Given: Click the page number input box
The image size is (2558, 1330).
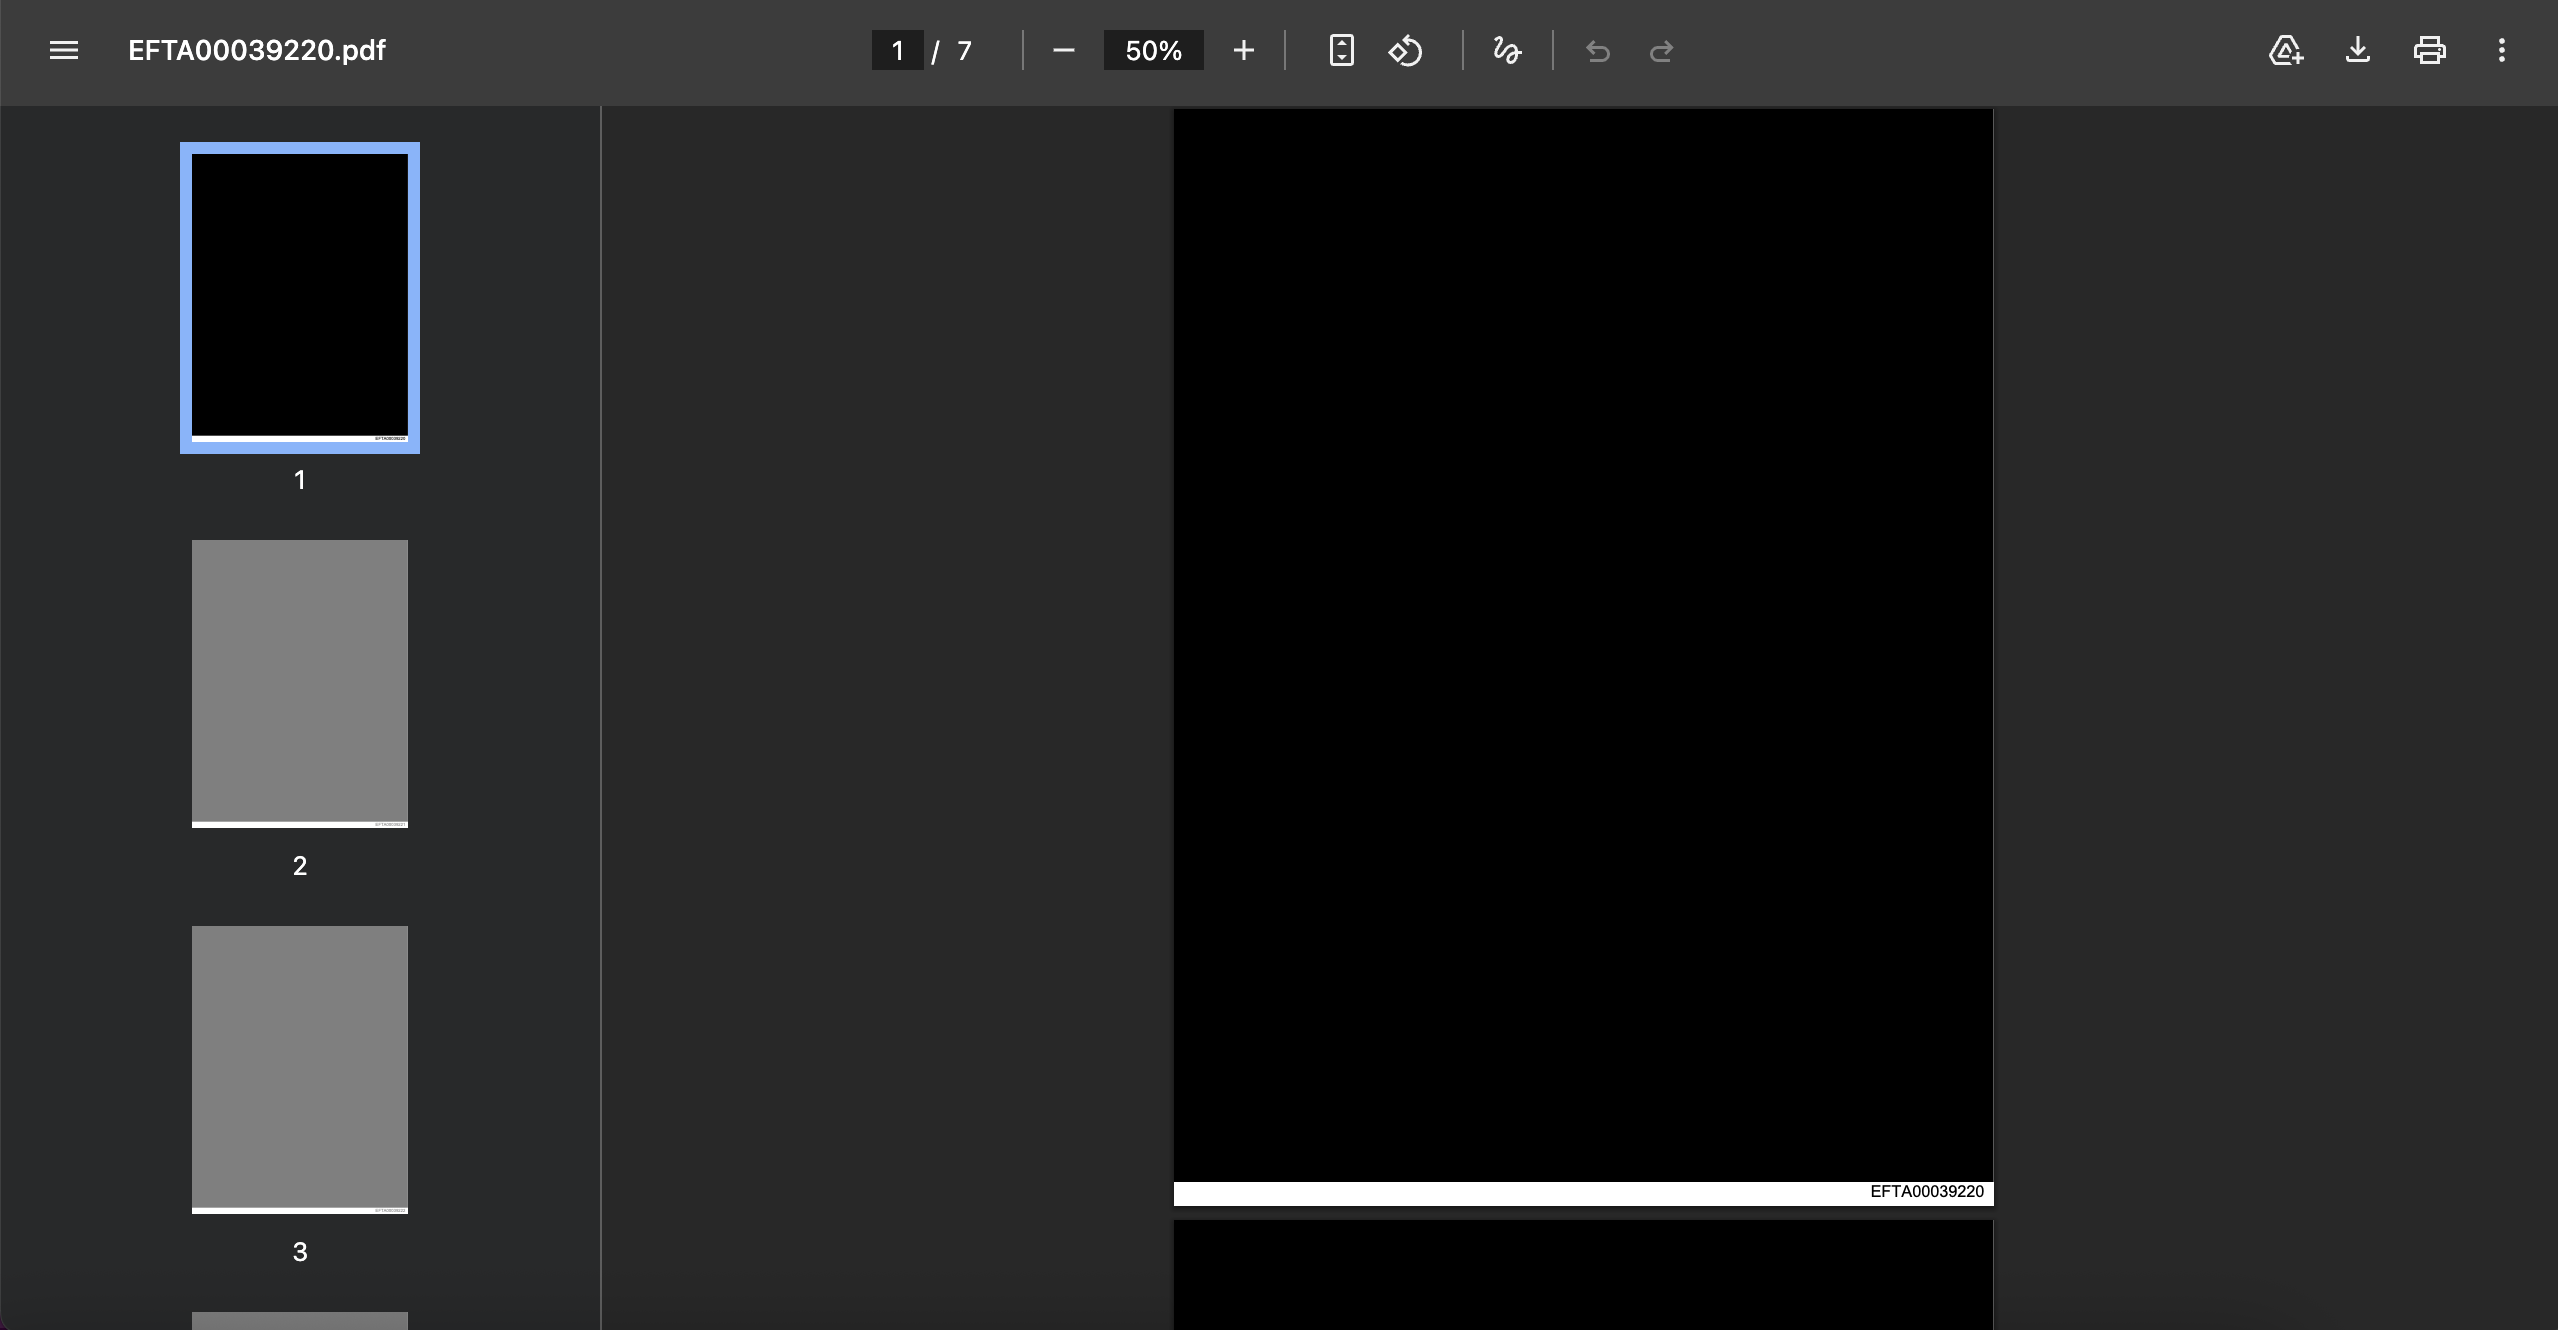Looking at the screenshot, I should (897, 50).
